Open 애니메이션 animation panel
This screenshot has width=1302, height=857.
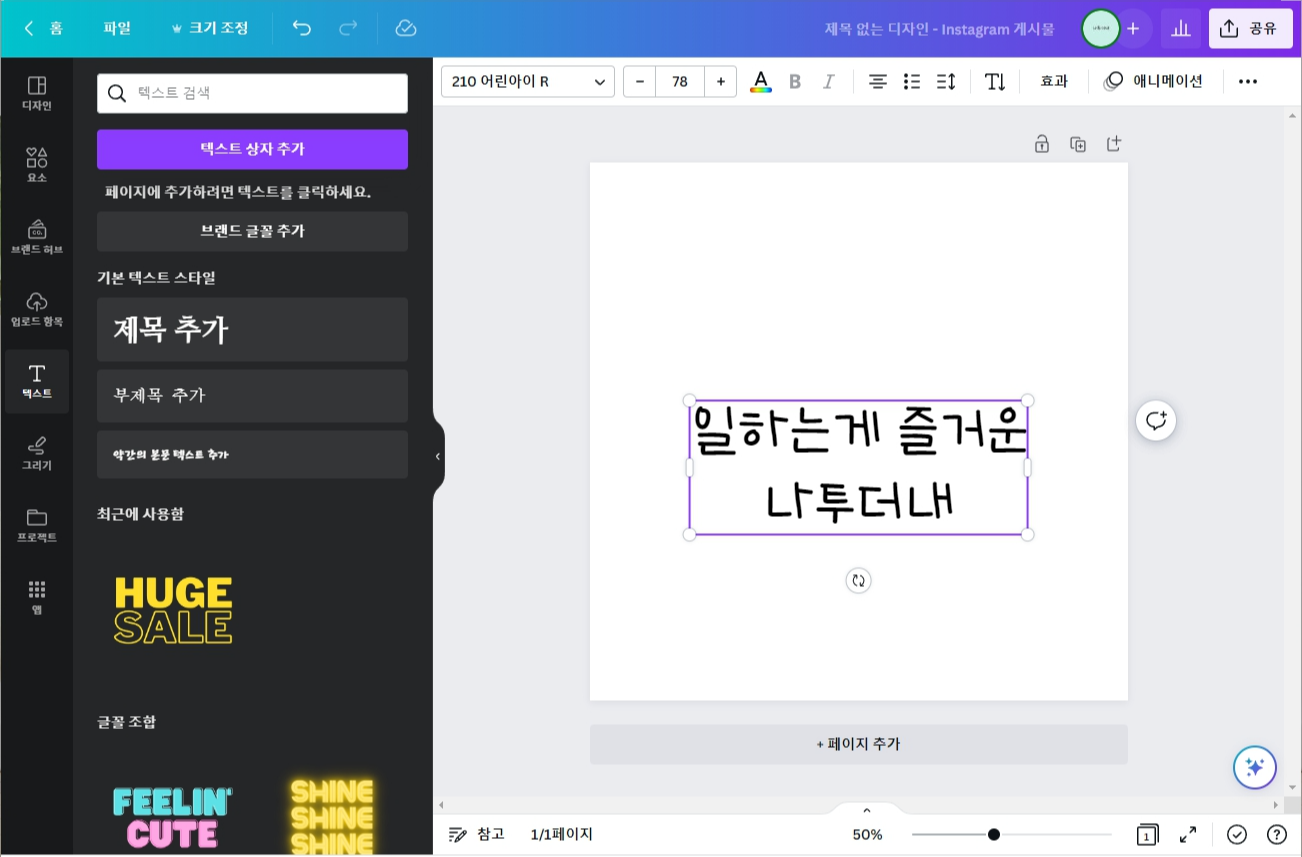(1154, 81)
